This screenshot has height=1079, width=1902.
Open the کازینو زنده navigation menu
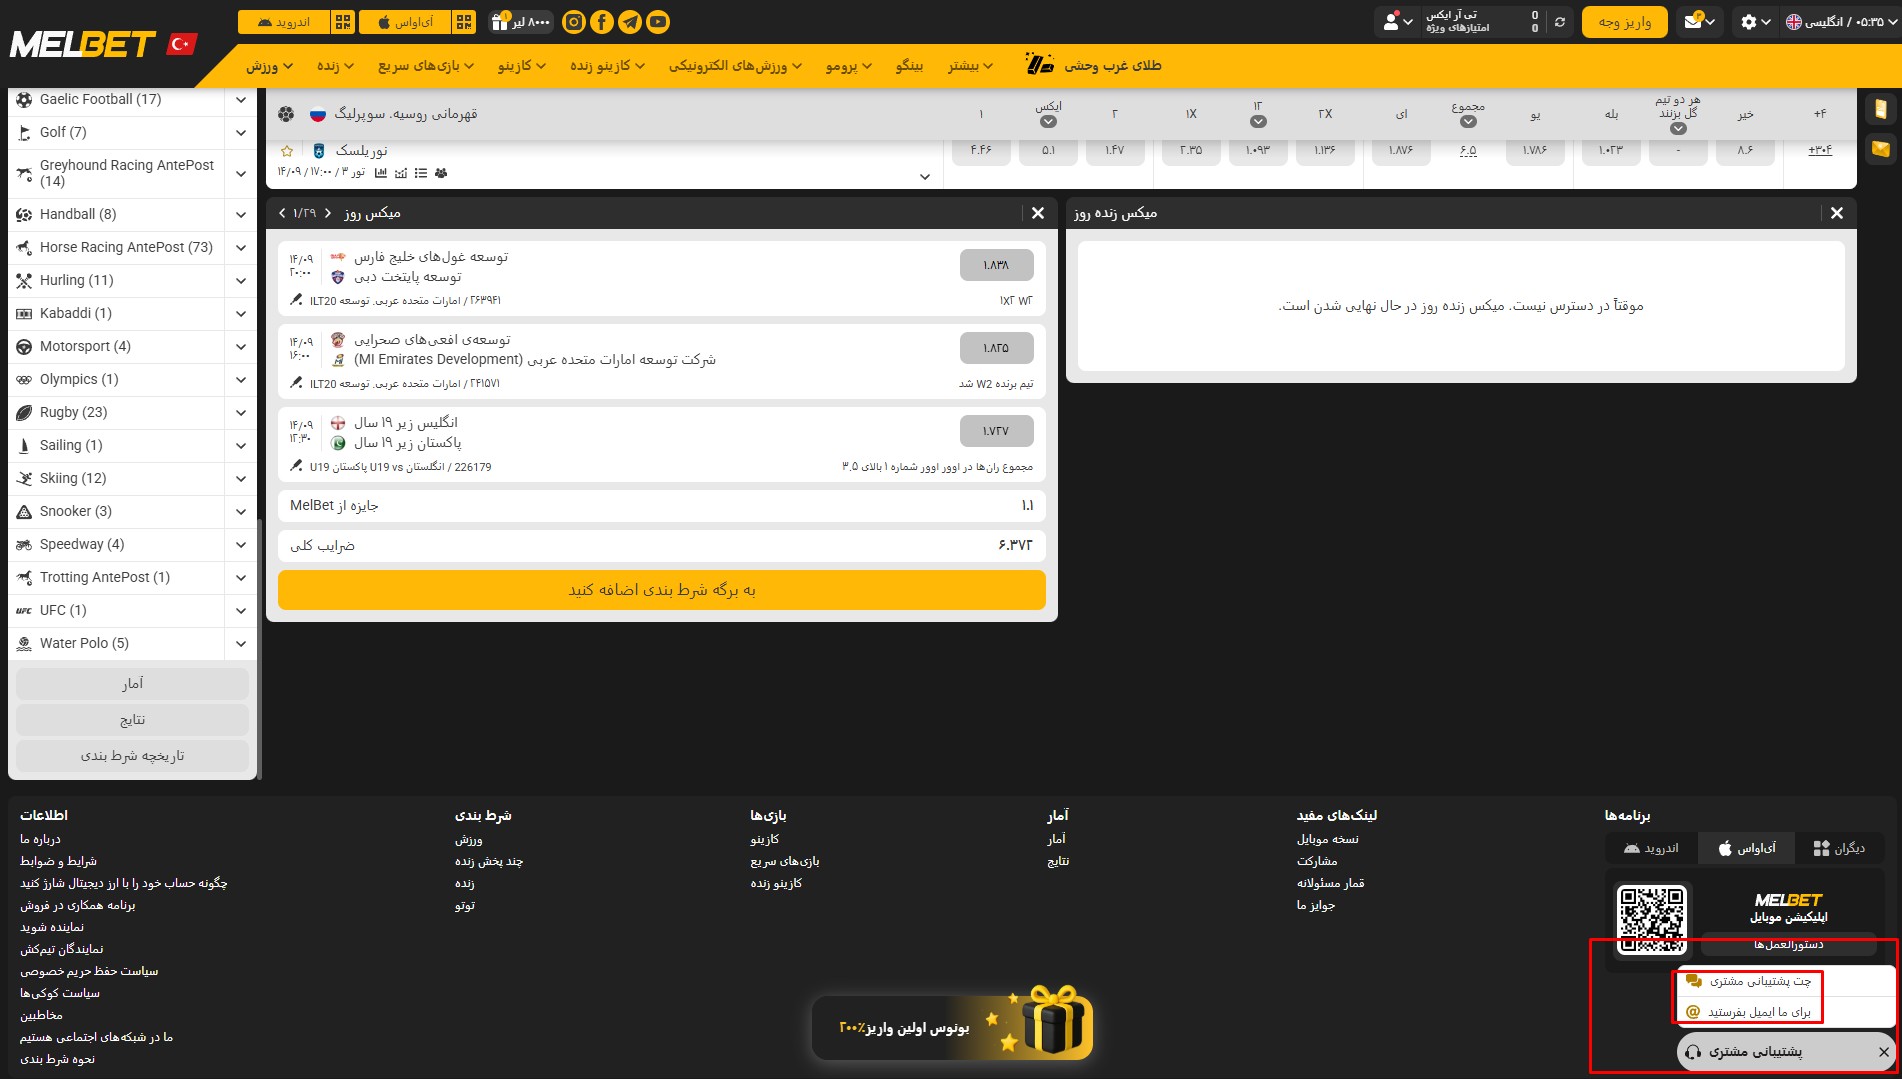(x=608, y=66)
